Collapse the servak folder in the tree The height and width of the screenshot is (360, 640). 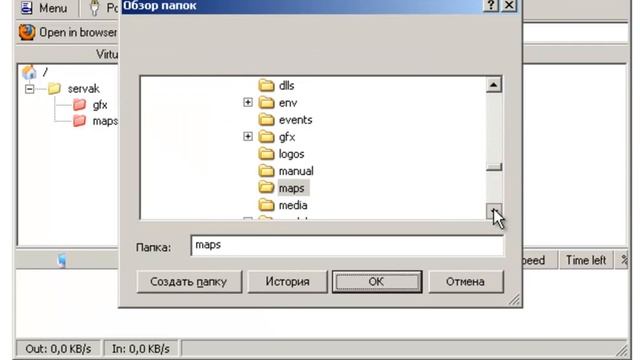[29, 89]
